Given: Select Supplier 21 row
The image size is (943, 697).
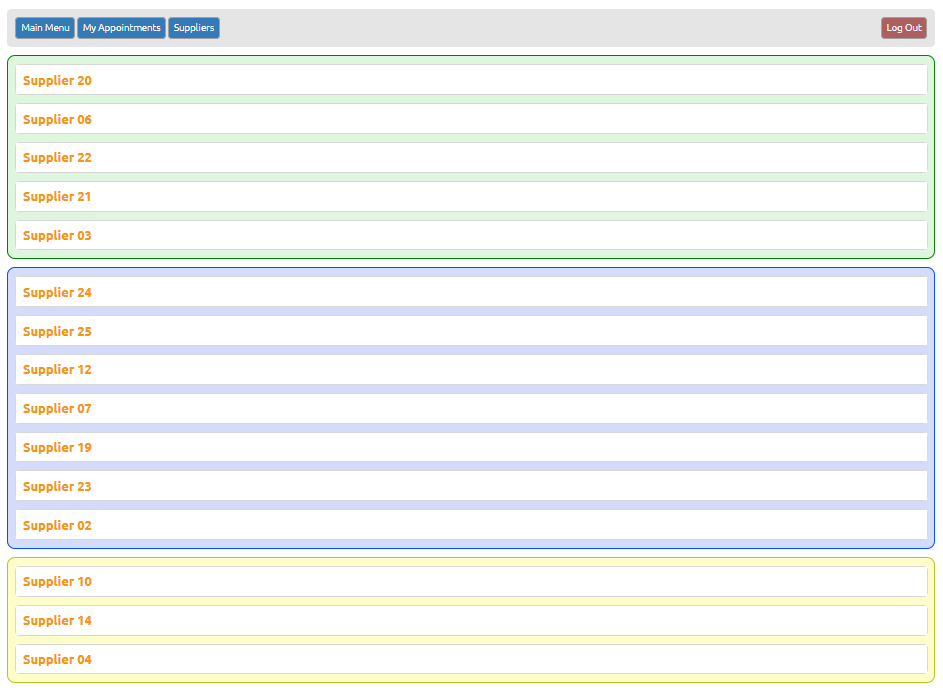Looking at the screenshot, I should point(471,197).
